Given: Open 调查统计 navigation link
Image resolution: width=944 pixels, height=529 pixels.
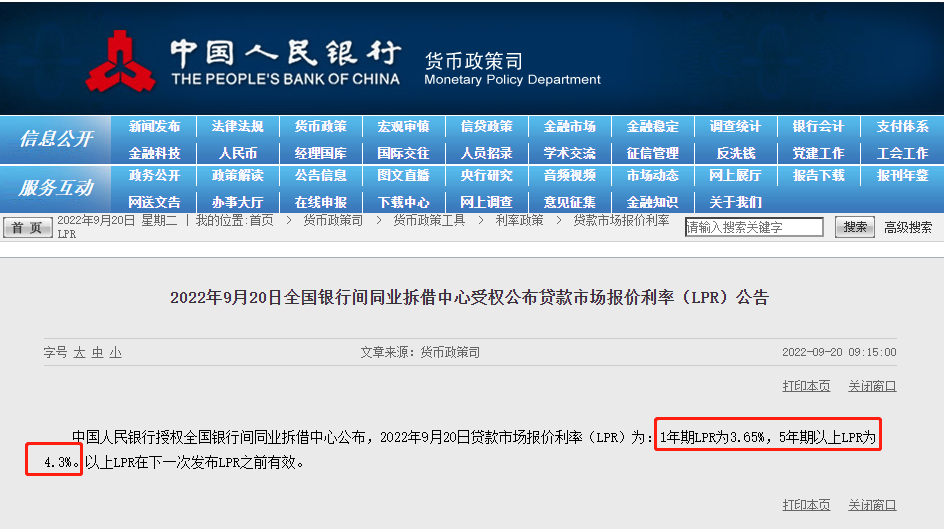Looking at the screenshot, I should click(735, 126).
